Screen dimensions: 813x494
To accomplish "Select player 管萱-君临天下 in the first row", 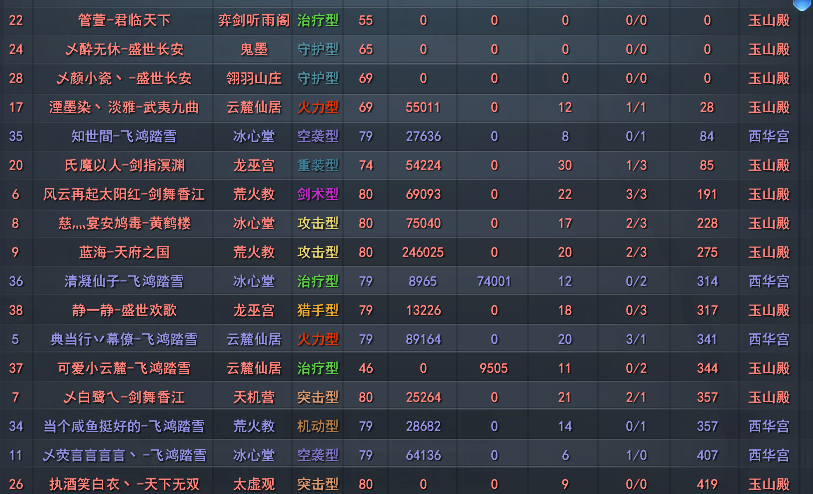I will 124,20.
